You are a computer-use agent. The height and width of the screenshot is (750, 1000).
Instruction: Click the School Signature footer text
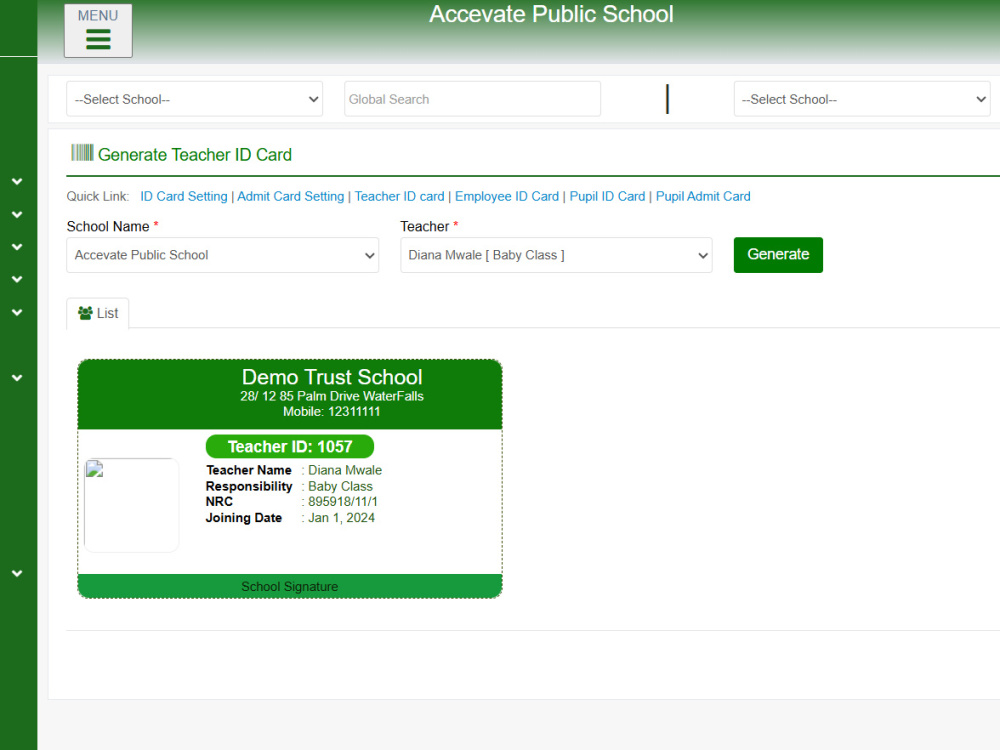click(290, 587)
